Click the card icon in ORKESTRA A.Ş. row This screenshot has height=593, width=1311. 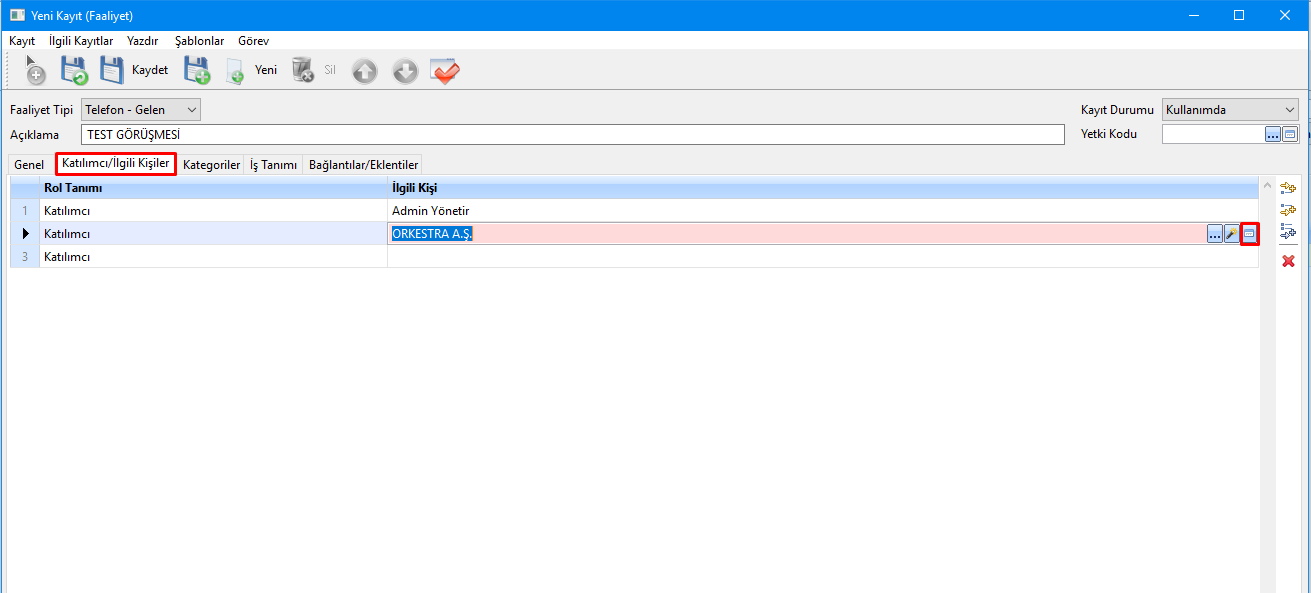point(1249,234)
